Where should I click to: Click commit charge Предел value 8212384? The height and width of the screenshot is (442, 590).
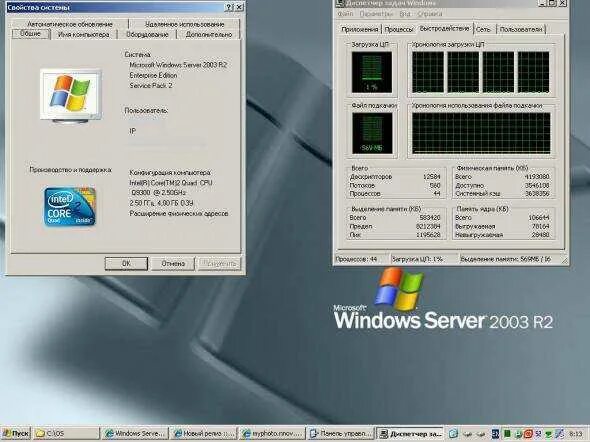428,226
